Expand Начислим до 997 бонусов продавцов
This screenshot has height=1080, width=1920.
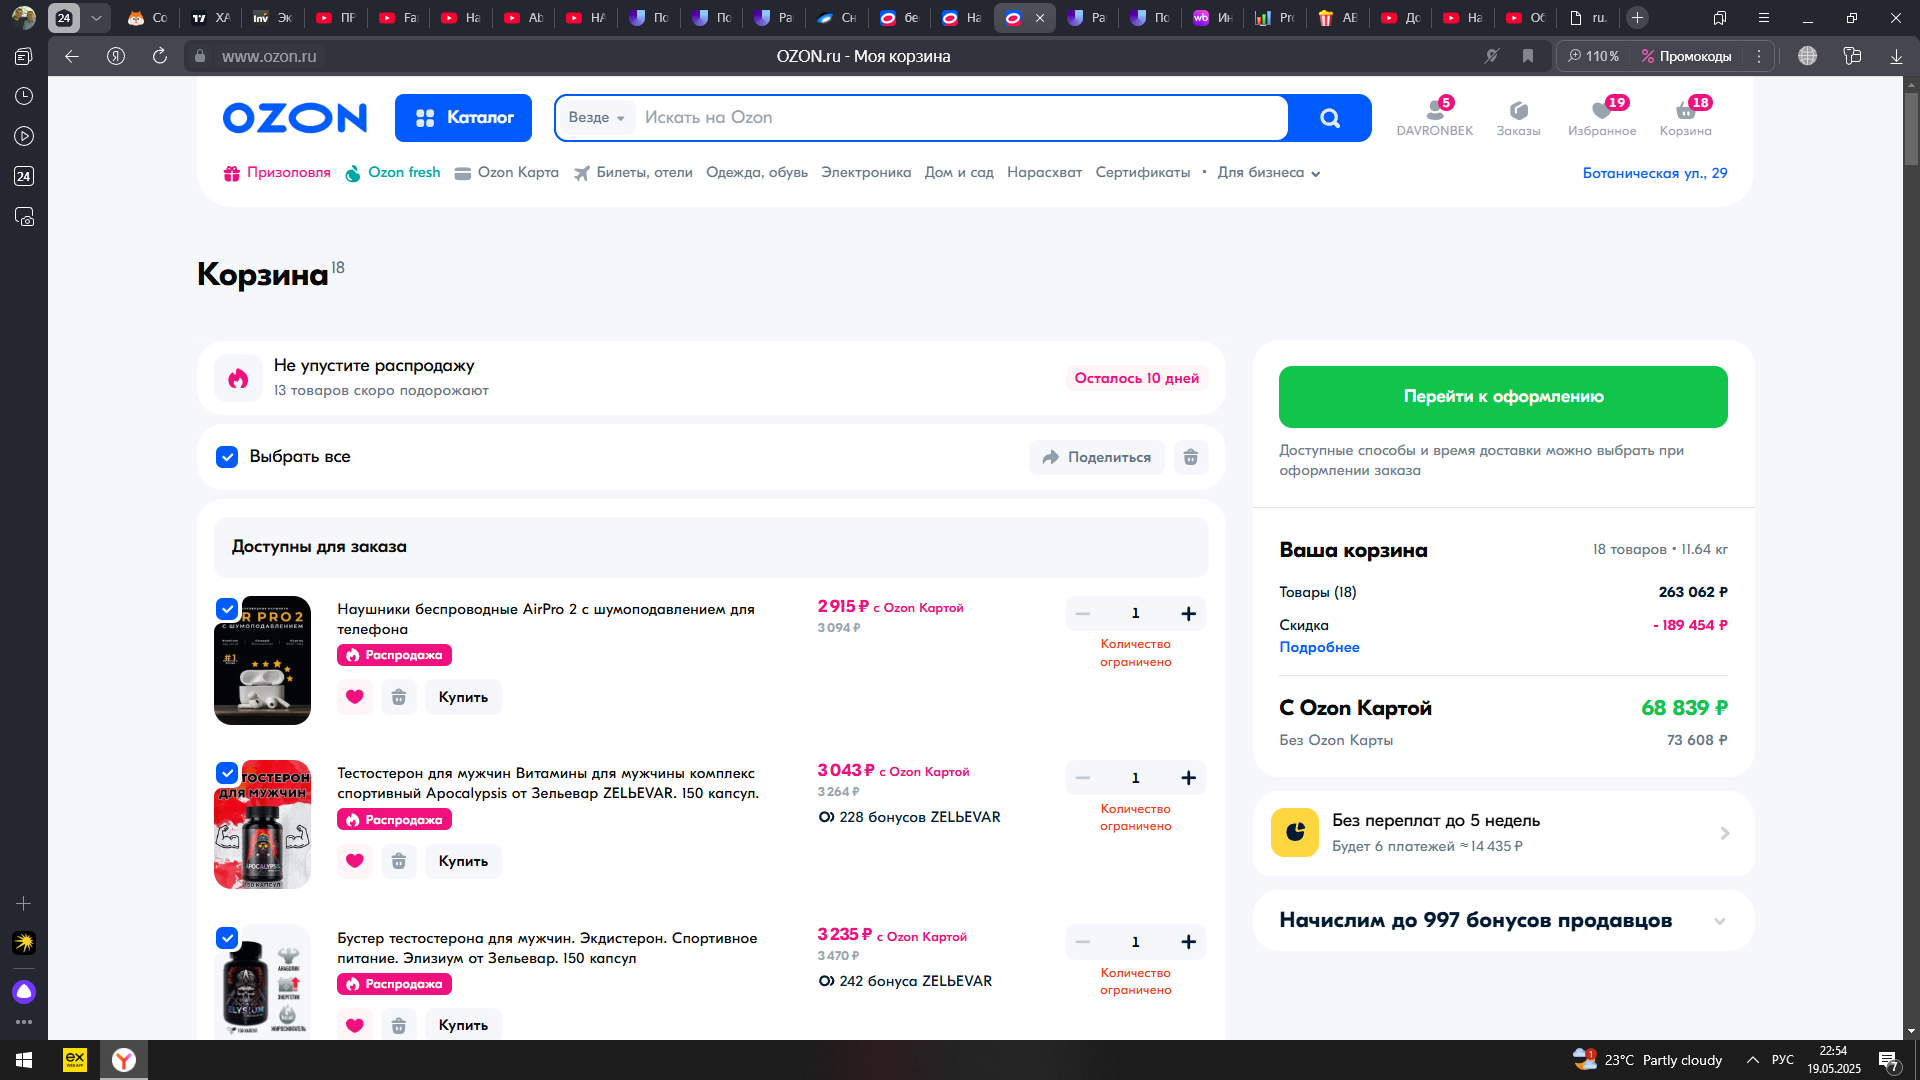tap(1503, 921)
